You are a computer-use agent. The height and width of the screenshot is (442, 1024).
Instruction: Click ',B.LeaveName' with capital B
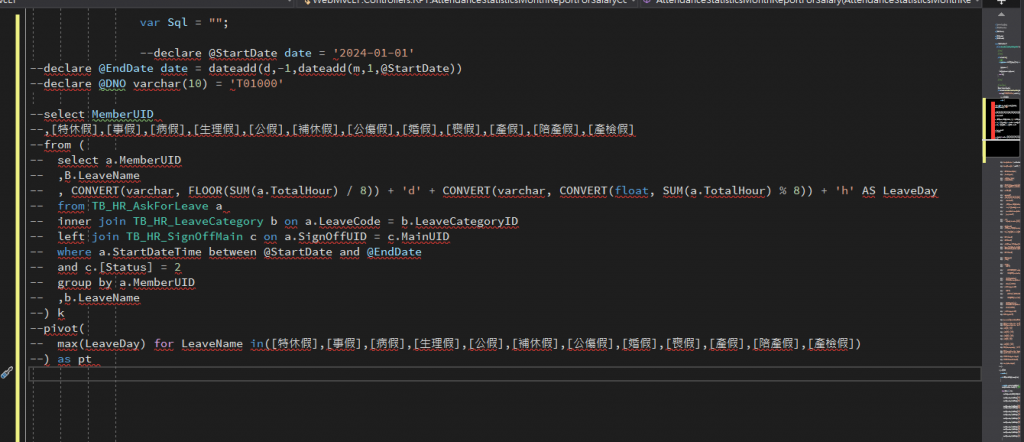[x=99, y=176]
